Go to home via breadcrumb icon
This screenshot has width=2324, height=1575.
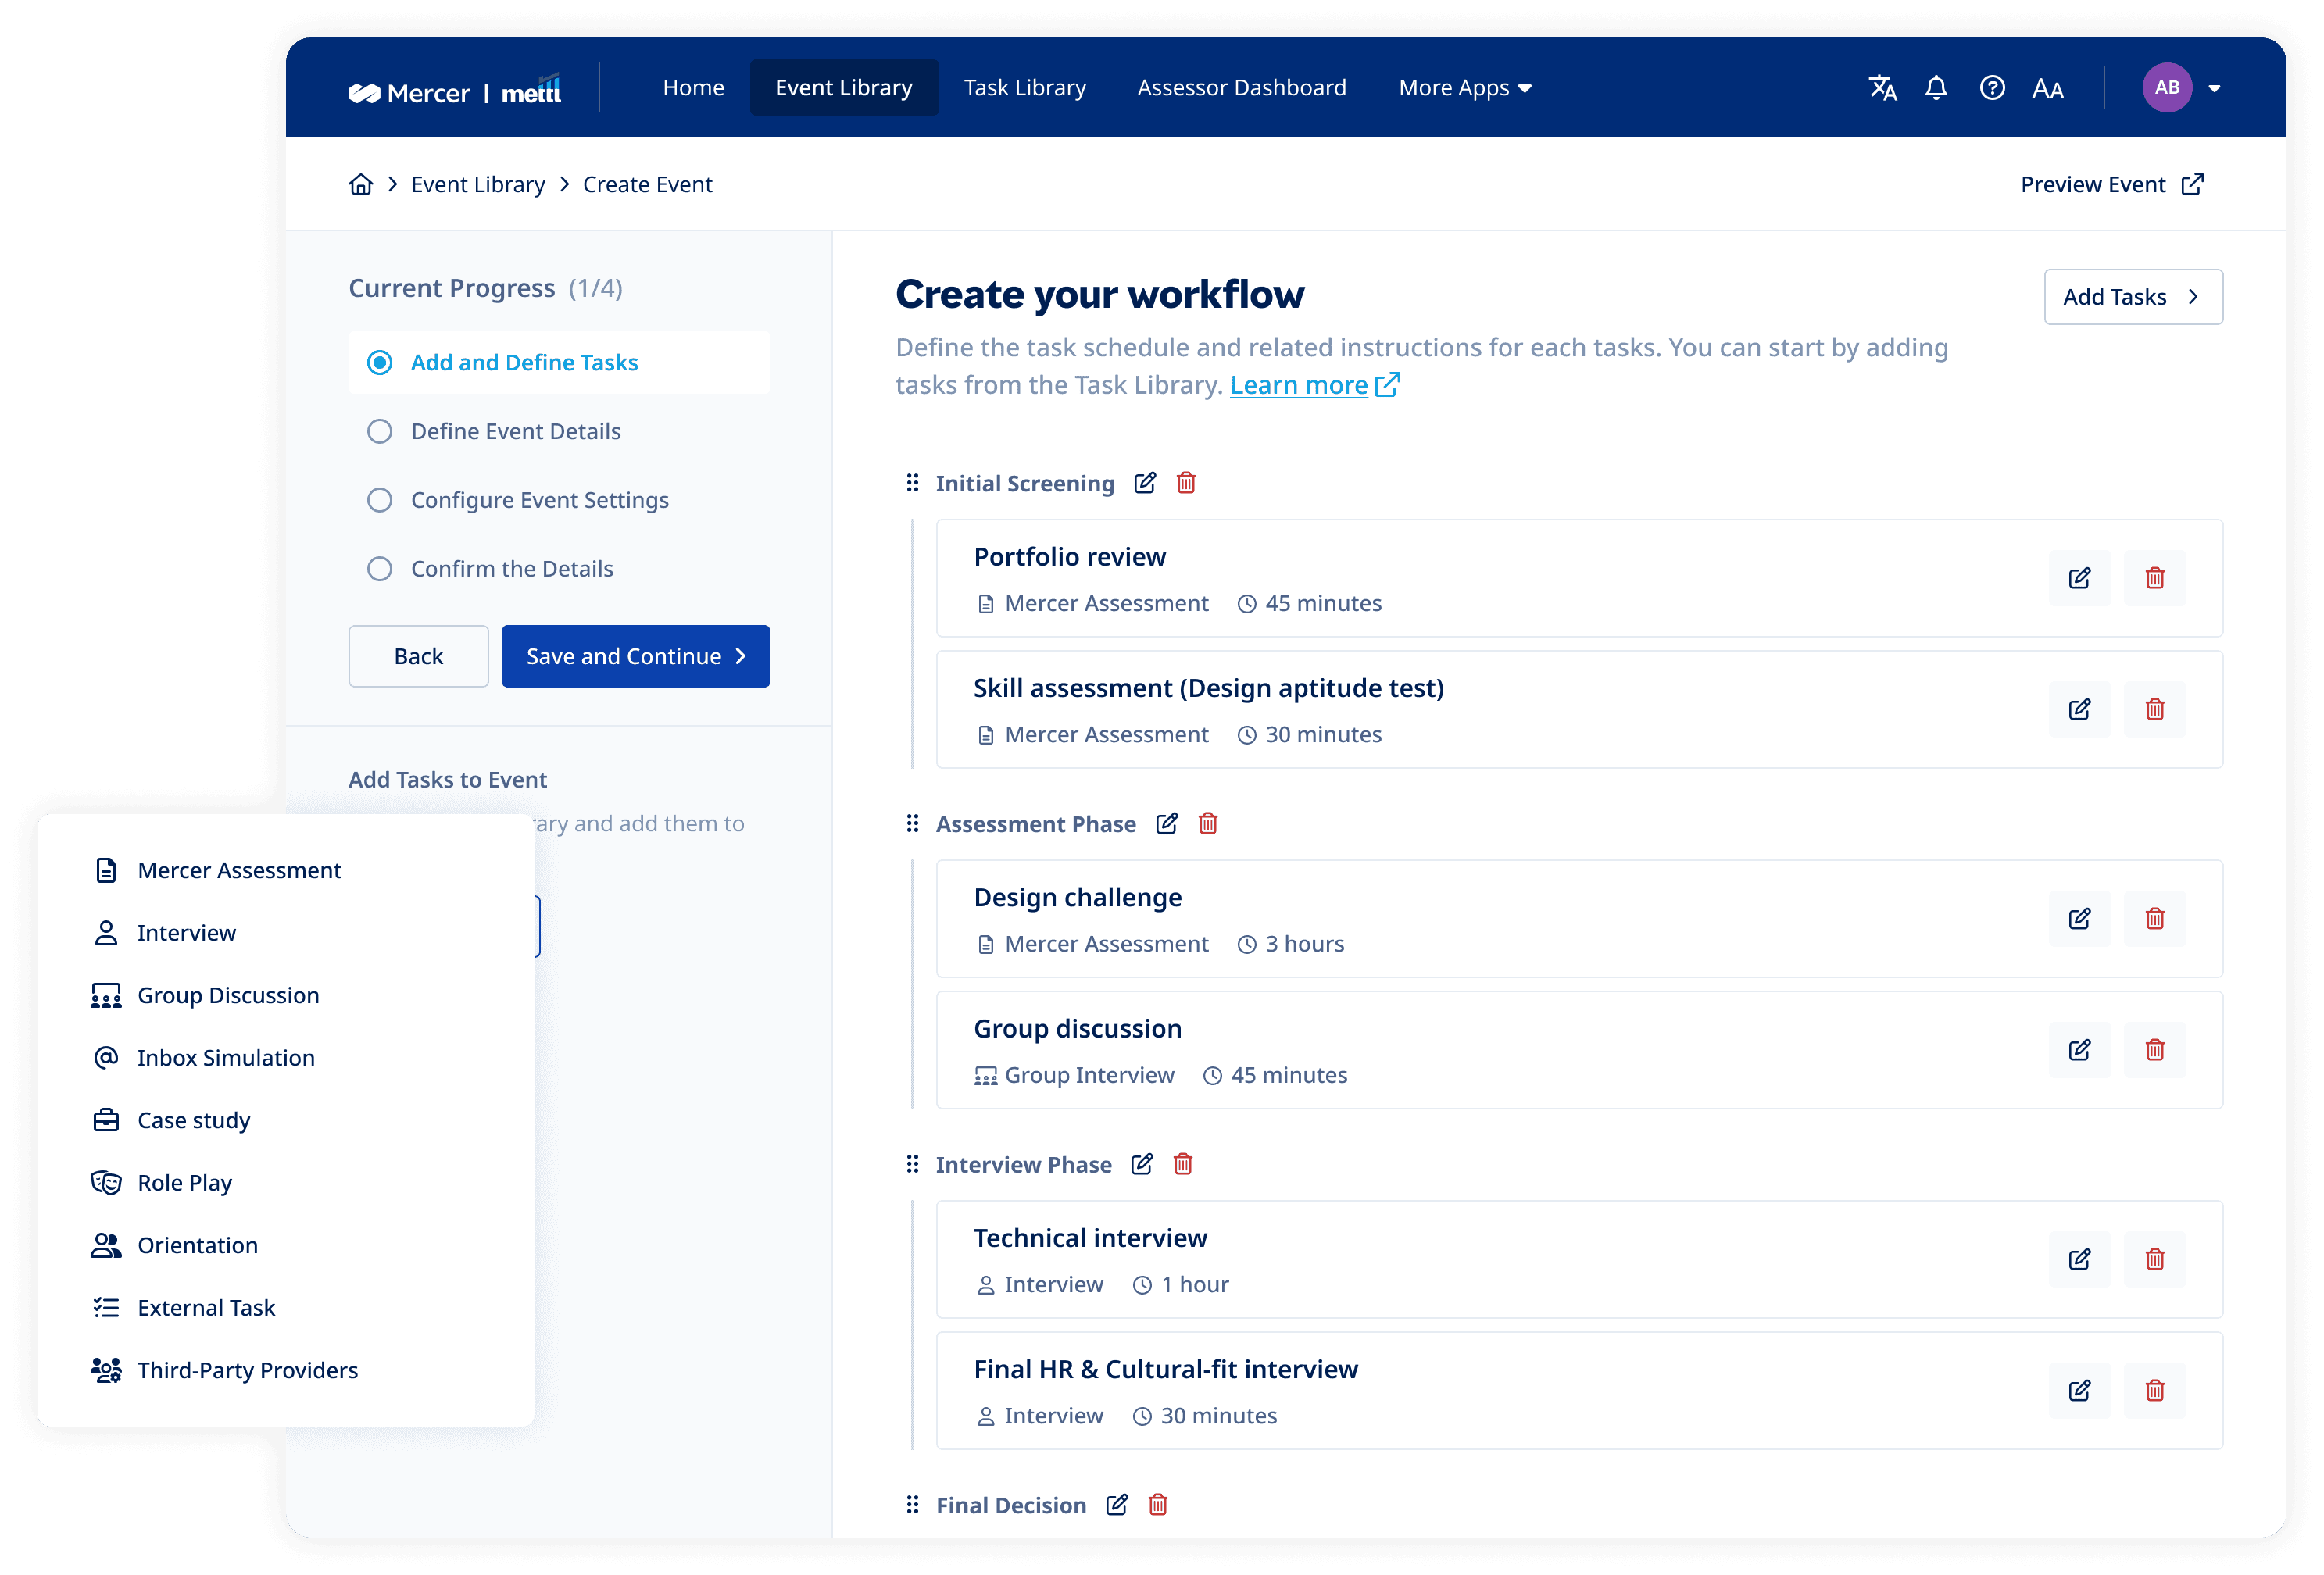(361, 185)
